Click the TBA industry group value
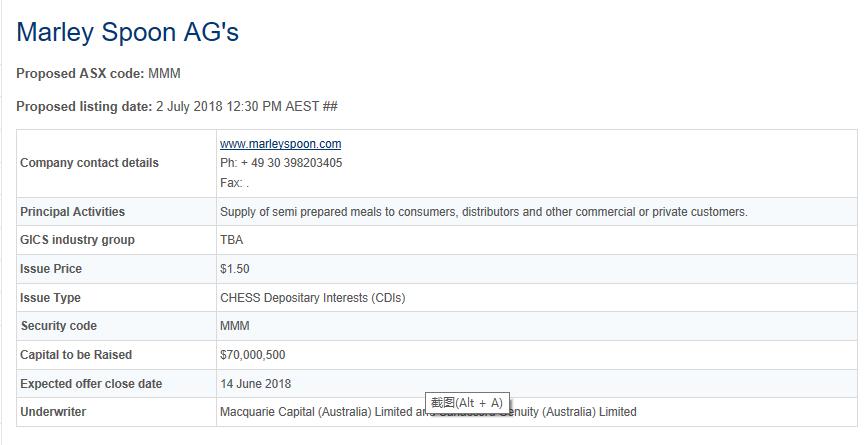The height and width of the screenshot is (445, 867). (x=231, y=240)
